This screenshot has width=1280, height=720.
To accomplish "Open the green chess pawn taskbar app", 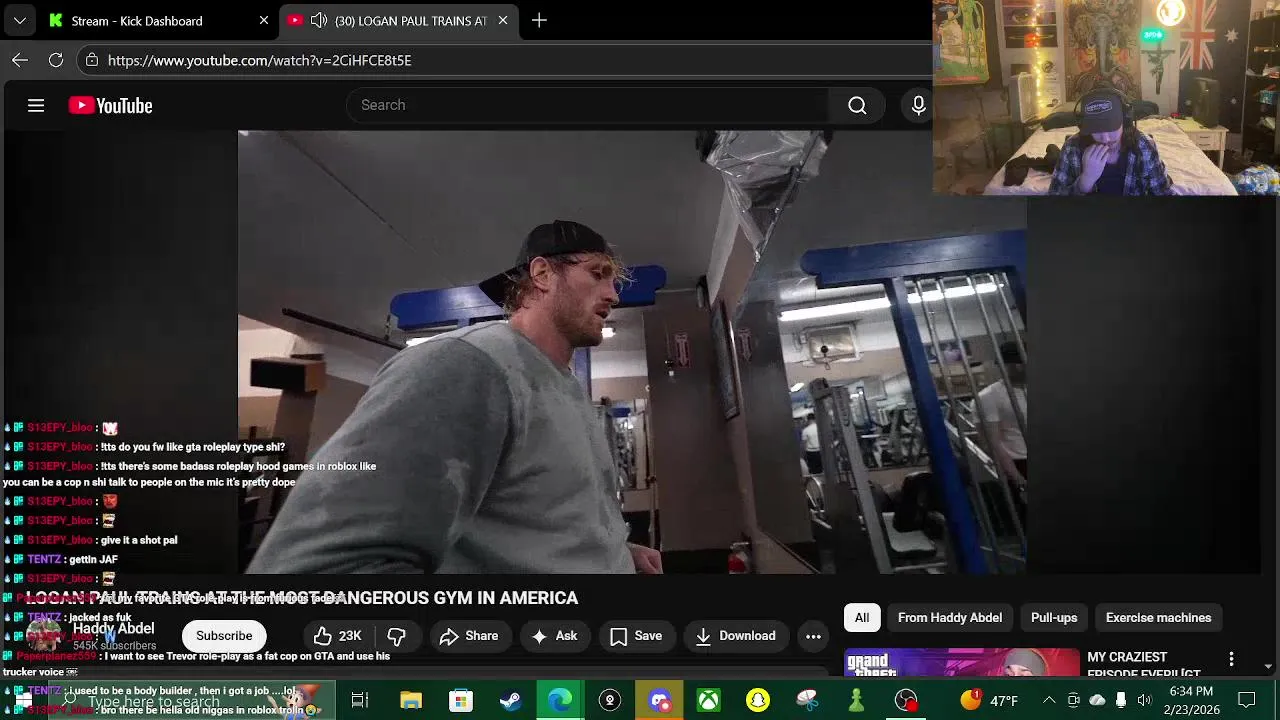I will [856, 700].
